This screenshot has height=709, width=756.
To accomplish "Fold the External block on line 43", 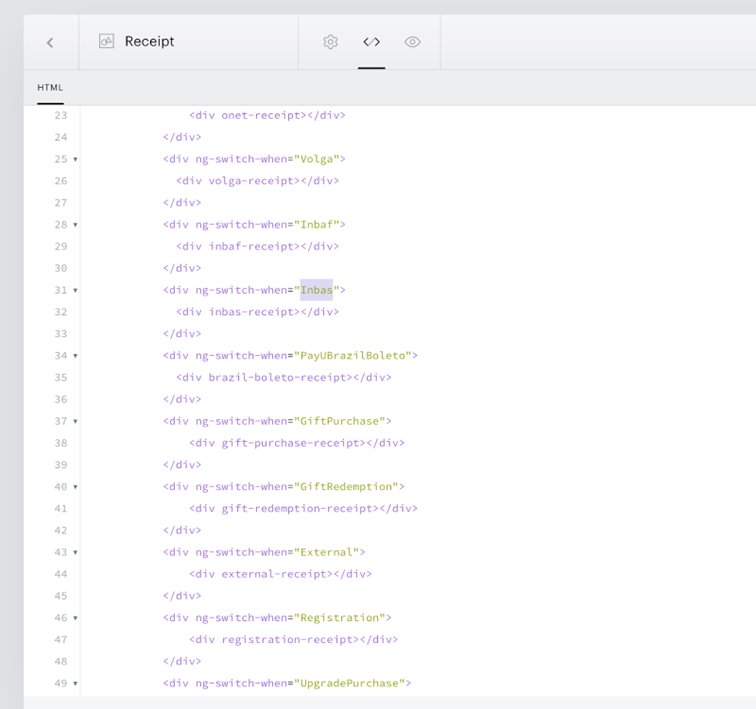I will point(75,552).
